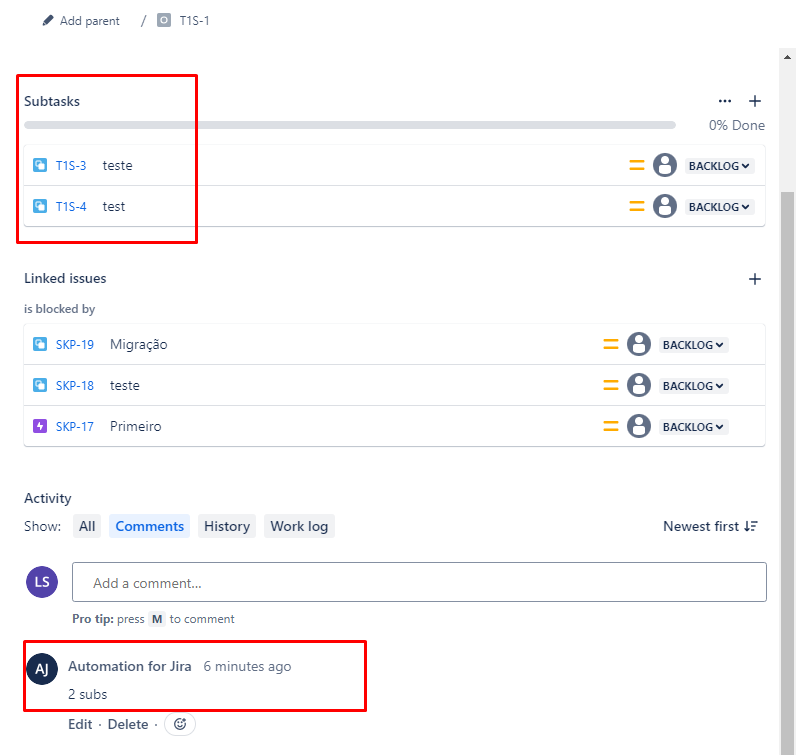The width and height of the screenshot is (800, 755).
Task: Click the scroll up arrow
Action: [x=787, y=57]
